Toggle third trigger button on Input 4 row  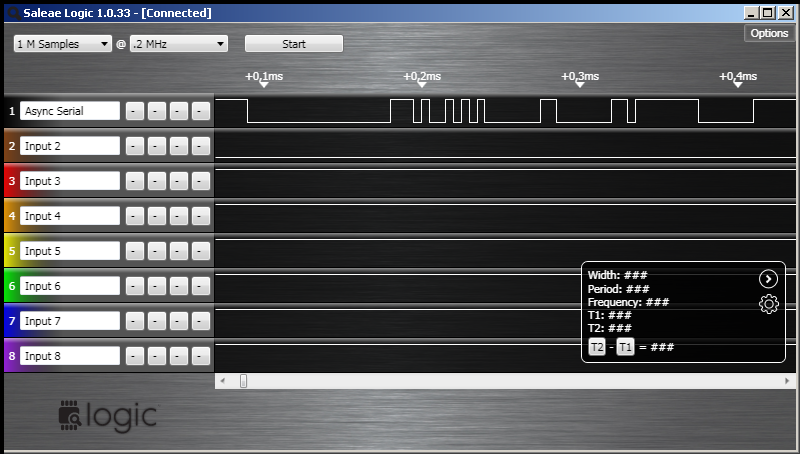(x=179, y=216)
